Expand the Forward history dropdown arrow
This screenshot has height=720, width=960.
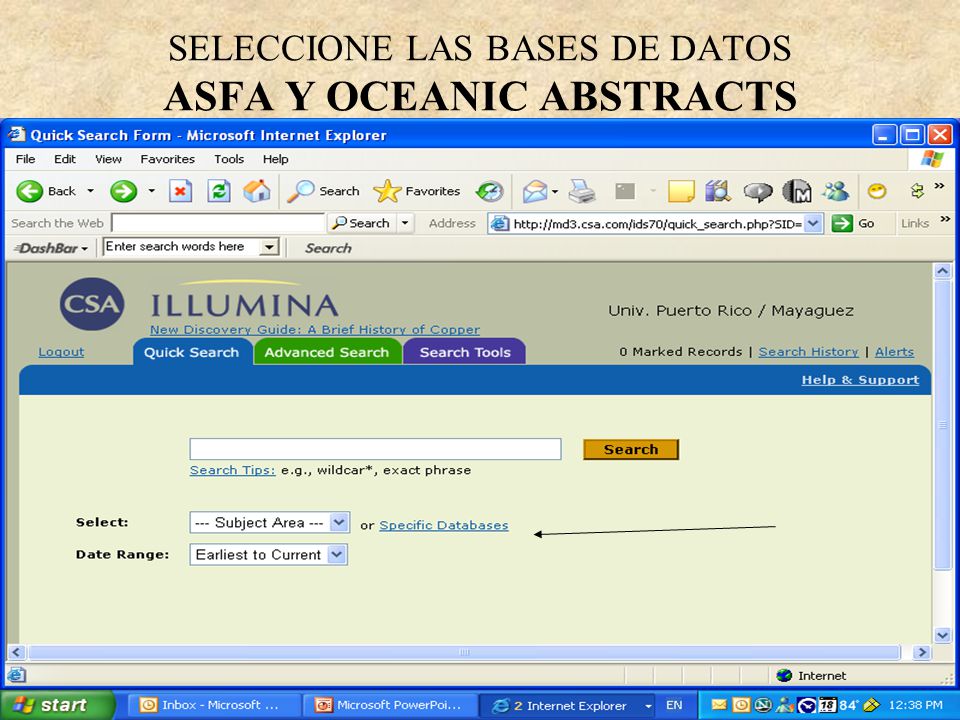(x=151, y=191)
